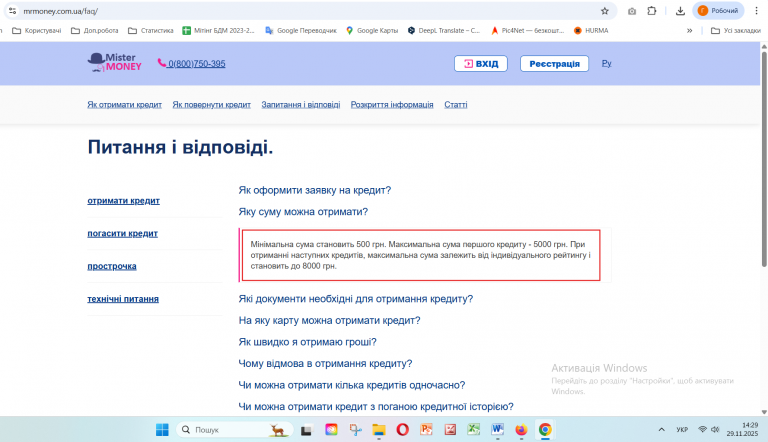Open the Windows Start menu
Viewport: 768px width, 442px height.
(162, 430)
